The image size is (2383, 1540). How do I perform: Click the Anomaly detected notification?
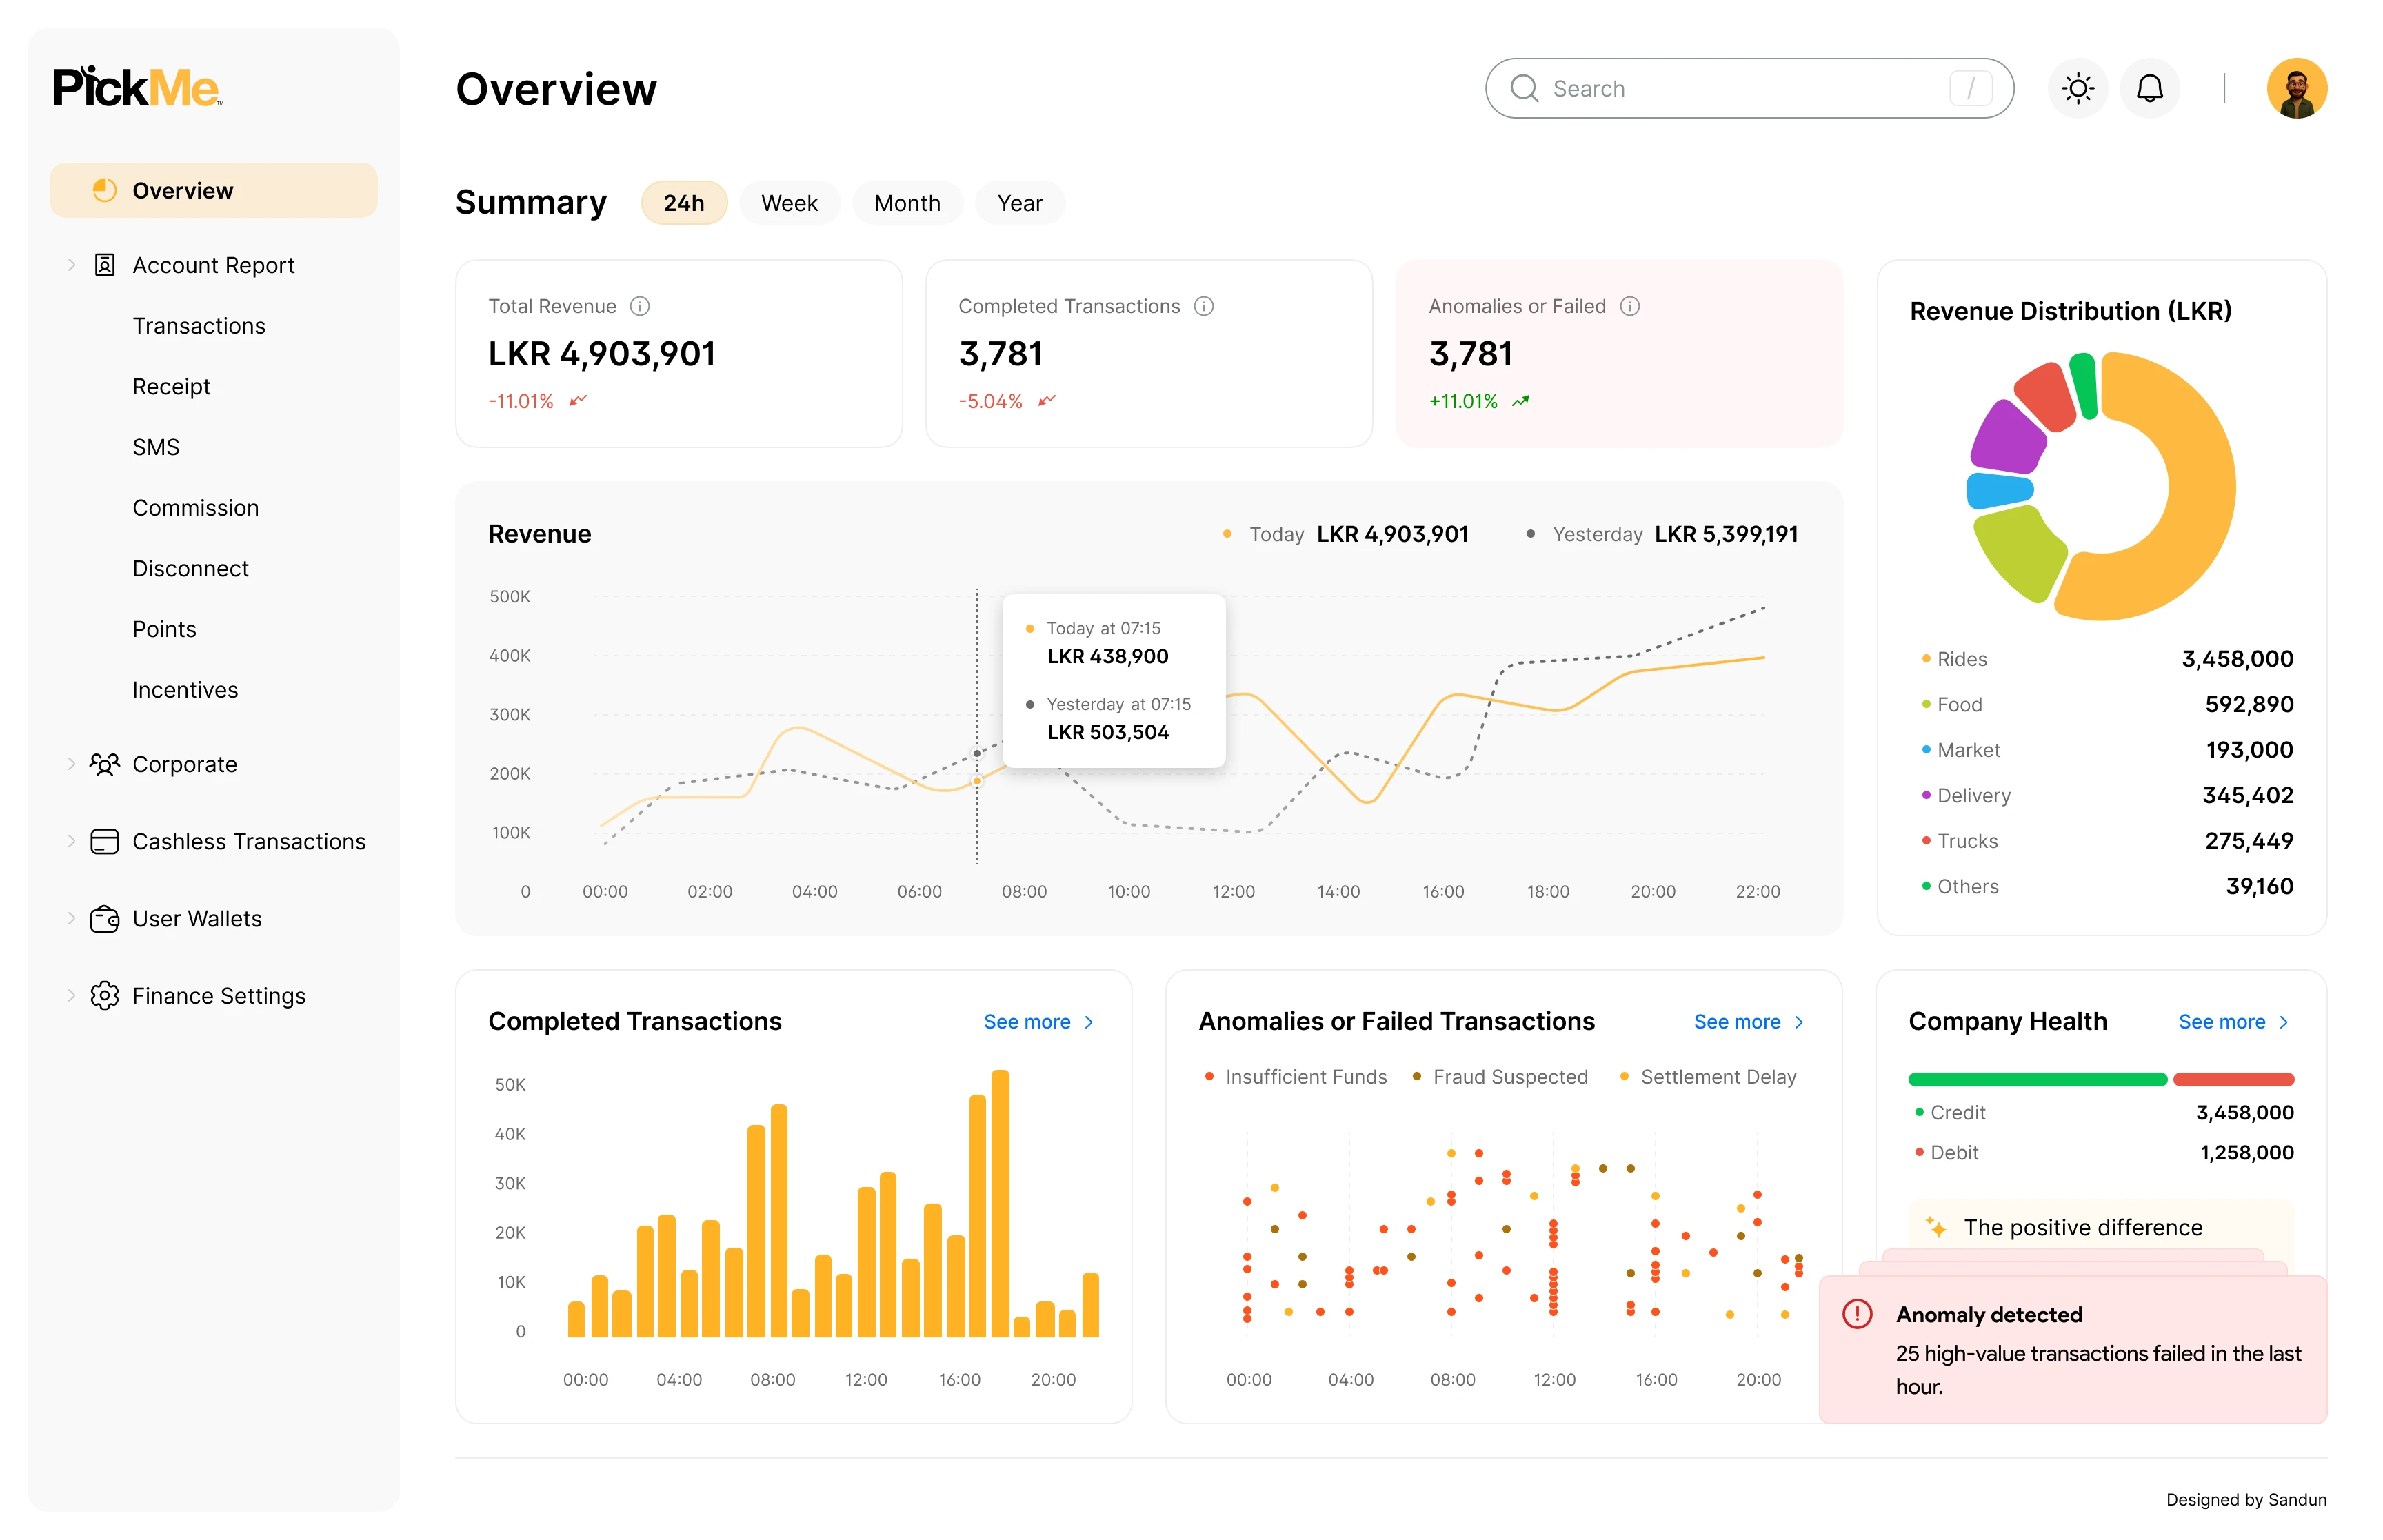pyautogui.click(x=2072, y=1349)
